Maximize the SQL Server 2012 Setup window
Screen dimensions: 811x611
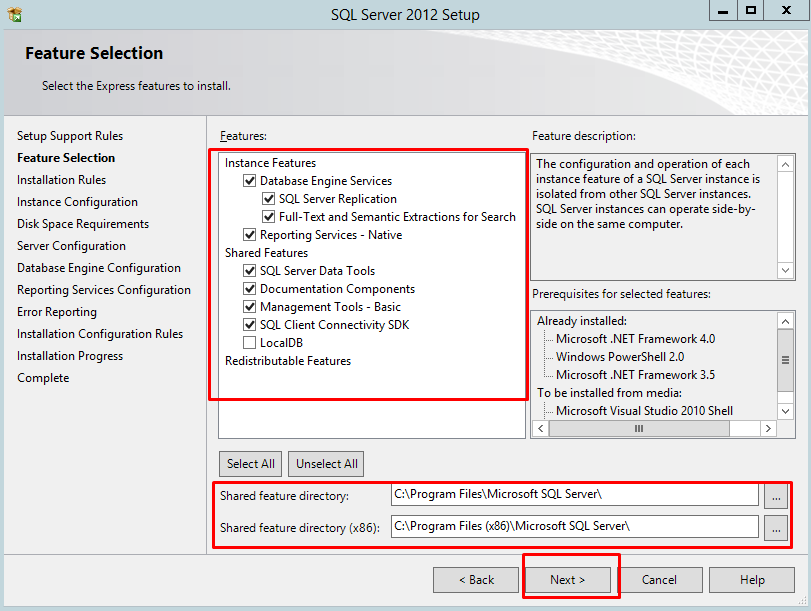point(750,10)
